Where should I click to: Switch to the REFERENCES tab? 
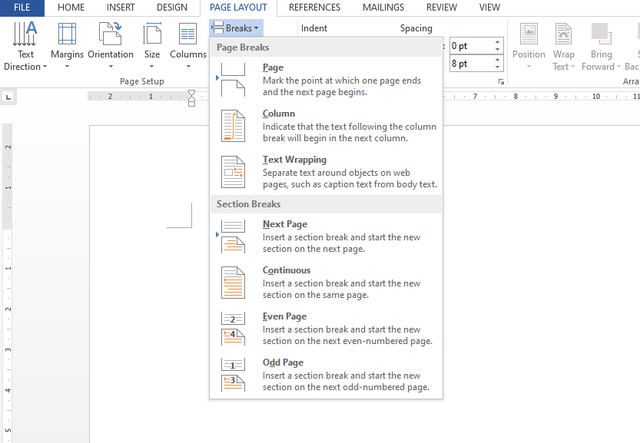(x=314, y=7)
